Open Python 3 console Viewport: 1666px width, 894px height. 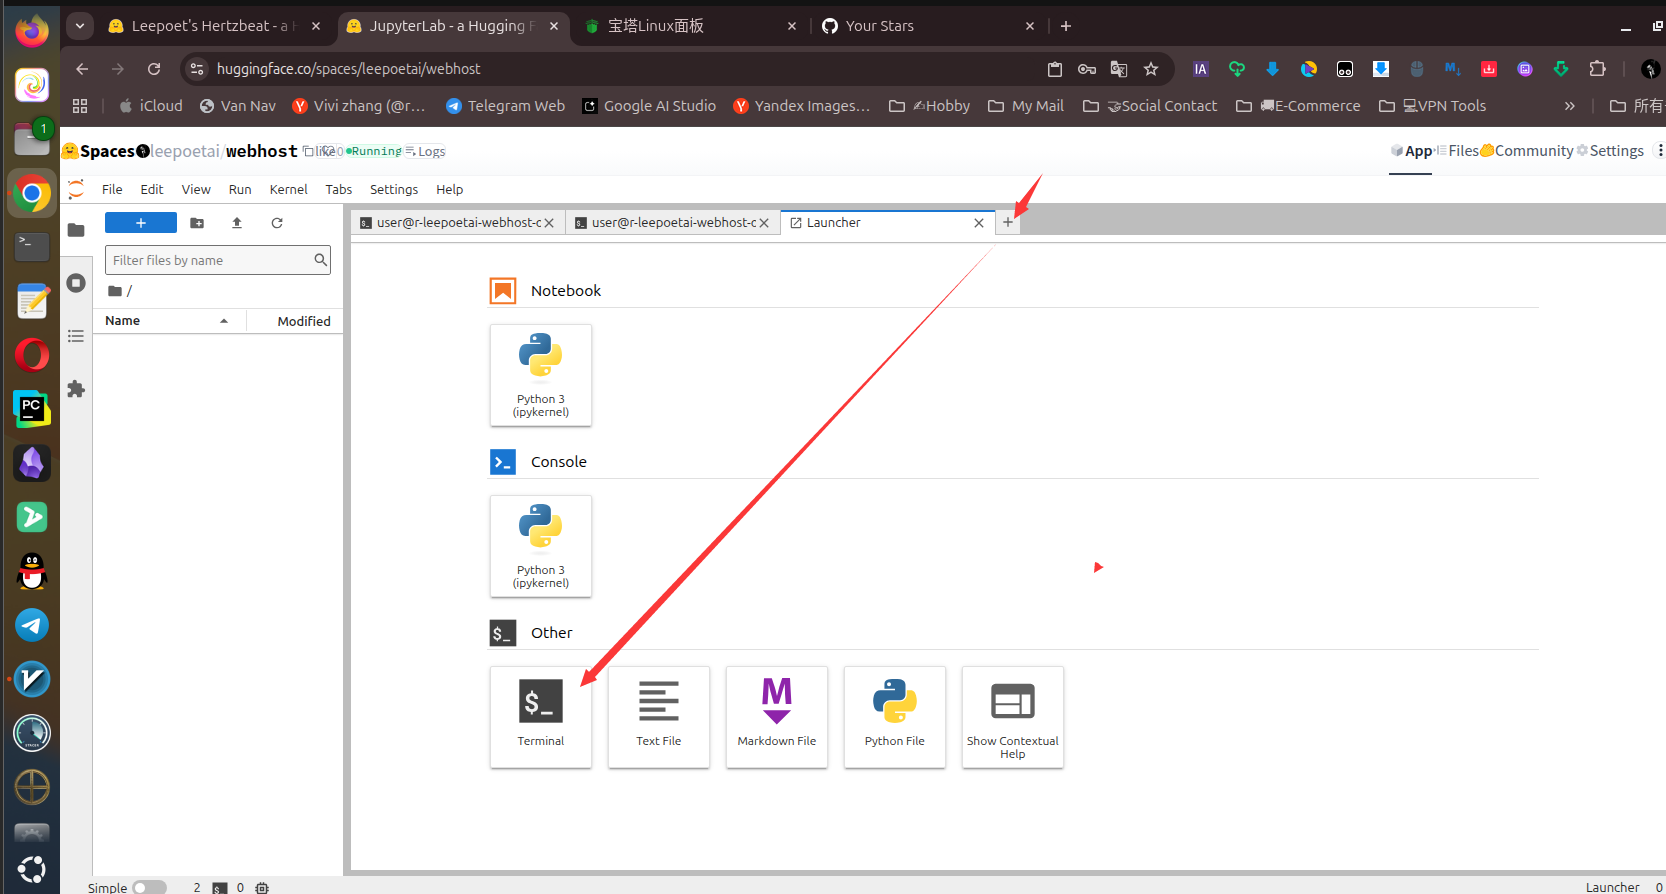[x=540, y=546]
